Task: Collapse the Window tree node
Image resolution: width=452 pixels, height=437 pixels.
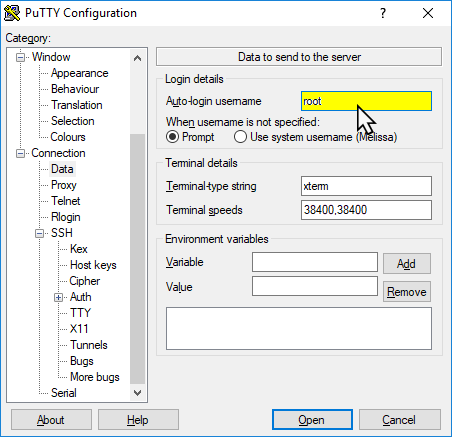Action: pyautogui.click(x=21, y=57)
